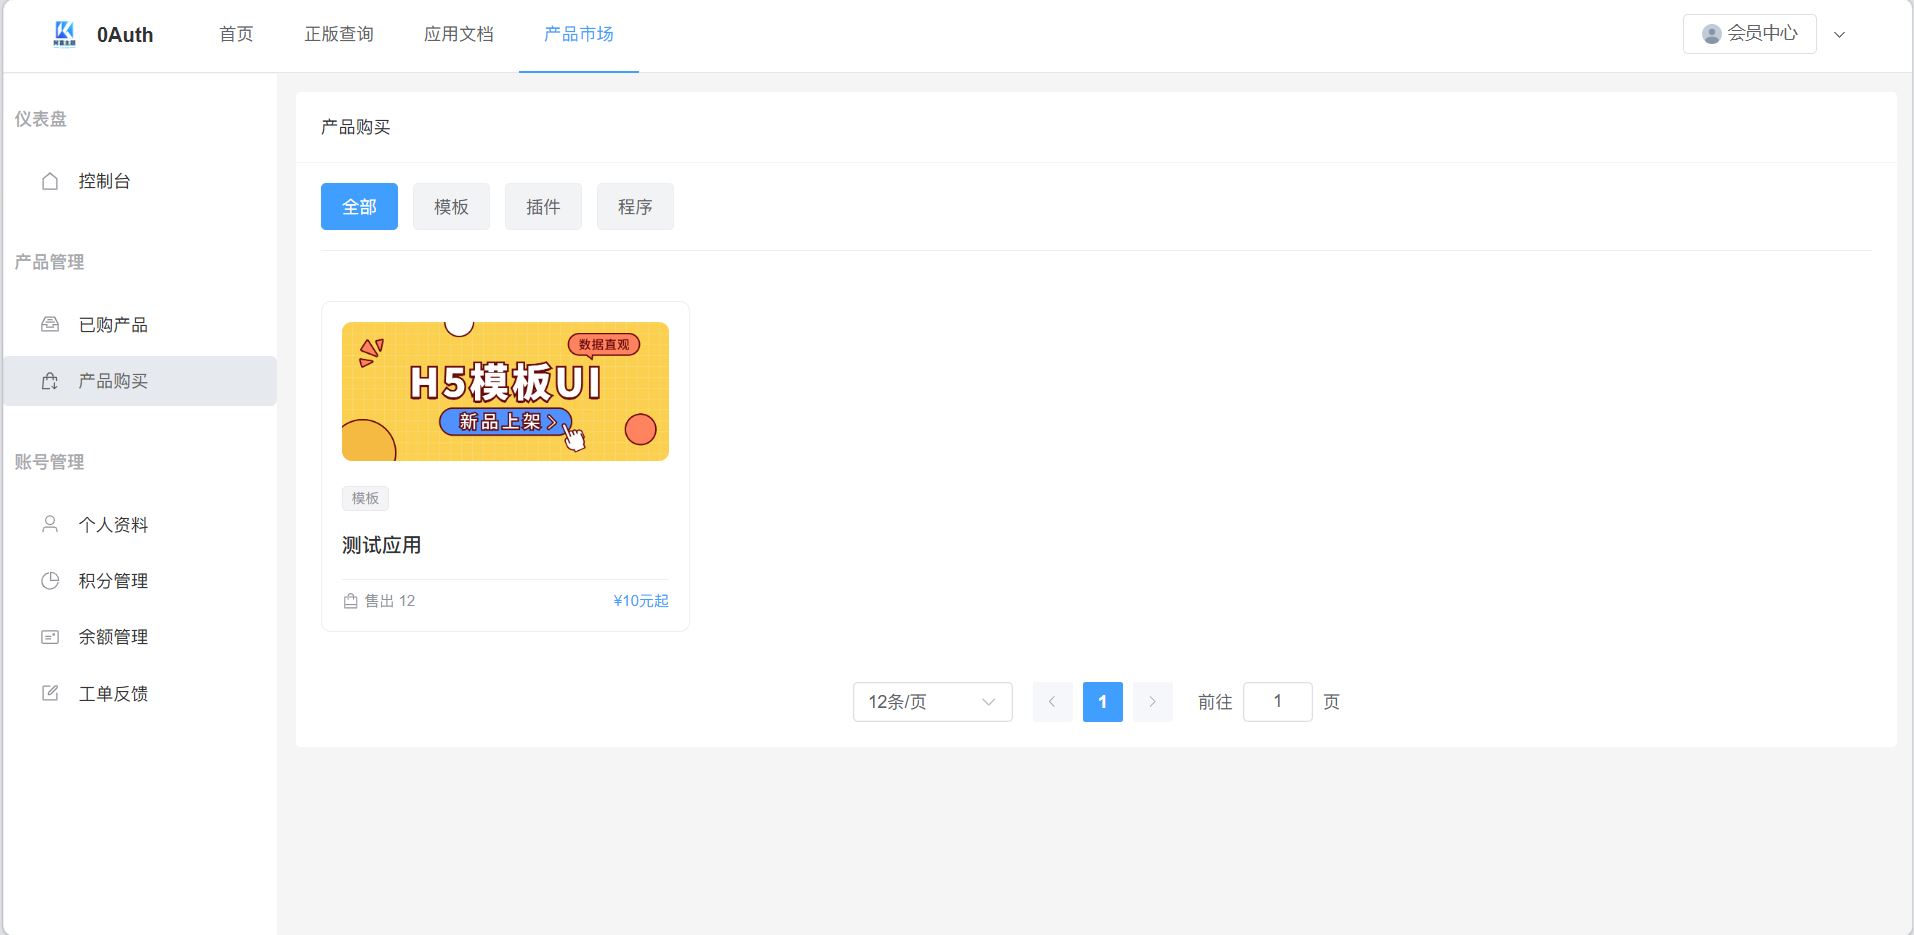Click the 产品购买 shopping bag icon
Screen dimensions: 1914x935
click(x=50, y=381)
